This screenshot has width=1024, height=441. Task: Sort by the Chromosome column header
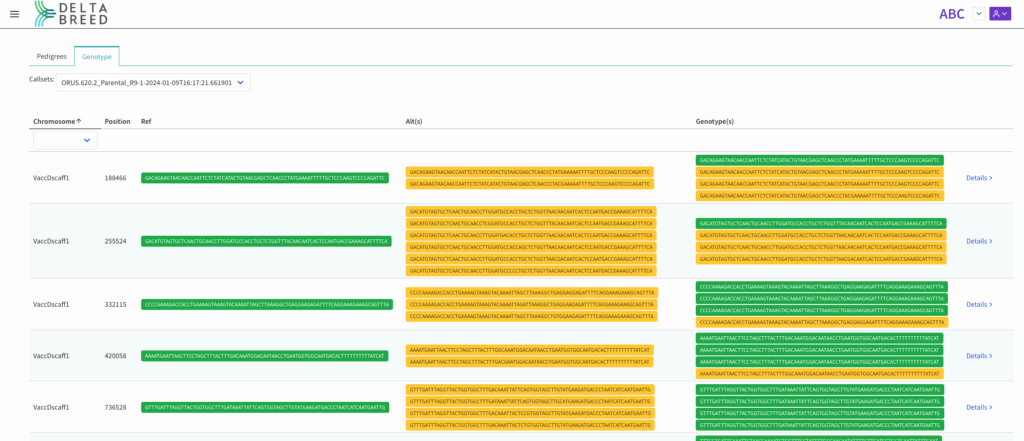(57, 121)
